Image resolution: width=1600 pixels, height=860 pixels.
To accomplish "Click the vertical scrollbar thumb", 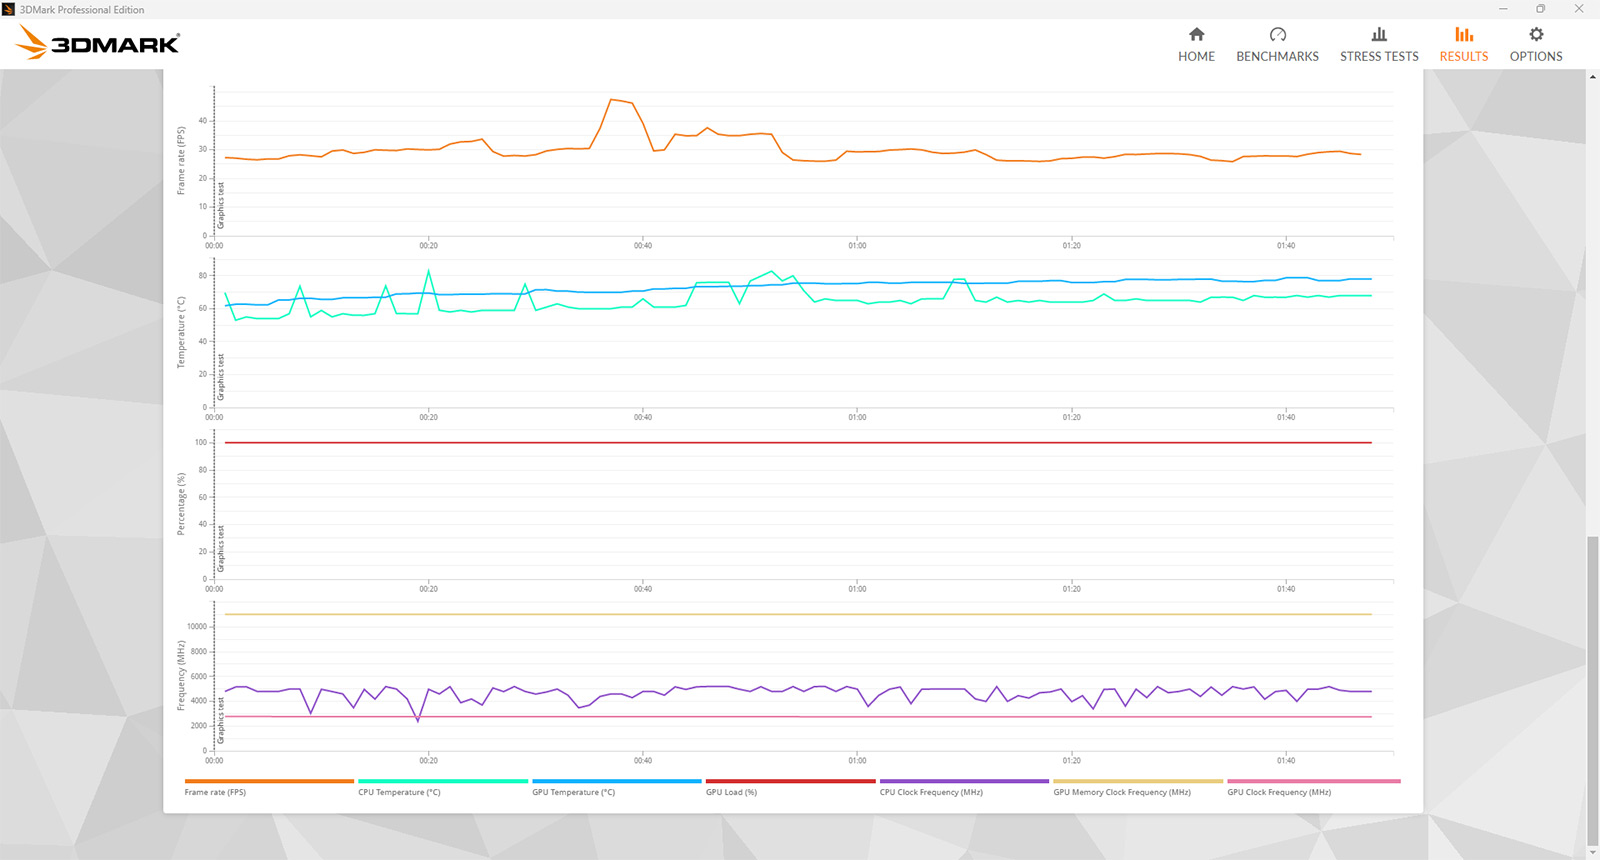I will 1593,690.
